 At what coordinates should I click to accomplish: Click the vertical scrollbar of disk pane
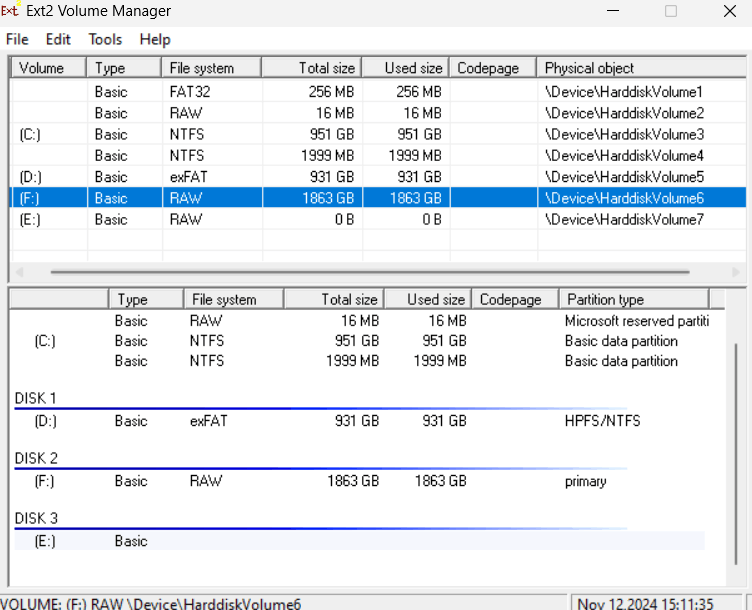(x=736, y=454)
